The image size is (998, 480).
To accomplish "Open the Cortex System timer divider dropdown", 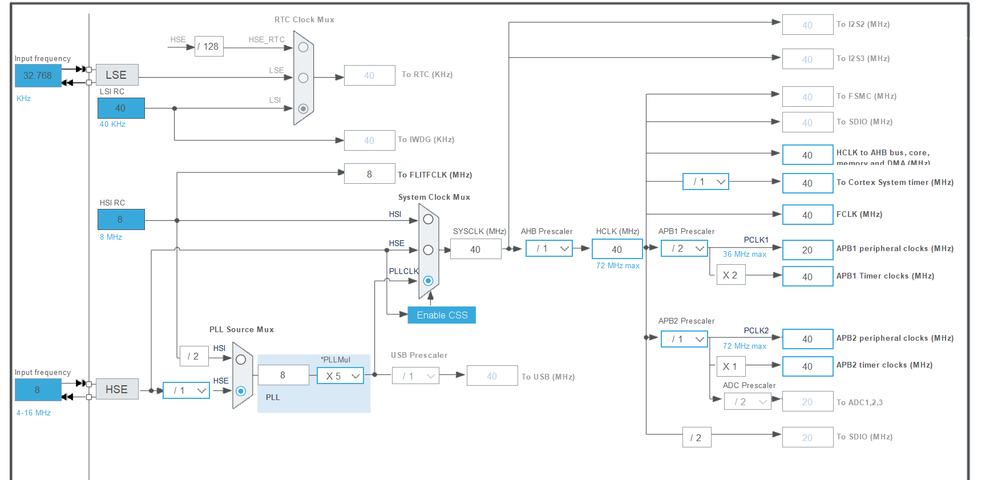I will point(706,181).
